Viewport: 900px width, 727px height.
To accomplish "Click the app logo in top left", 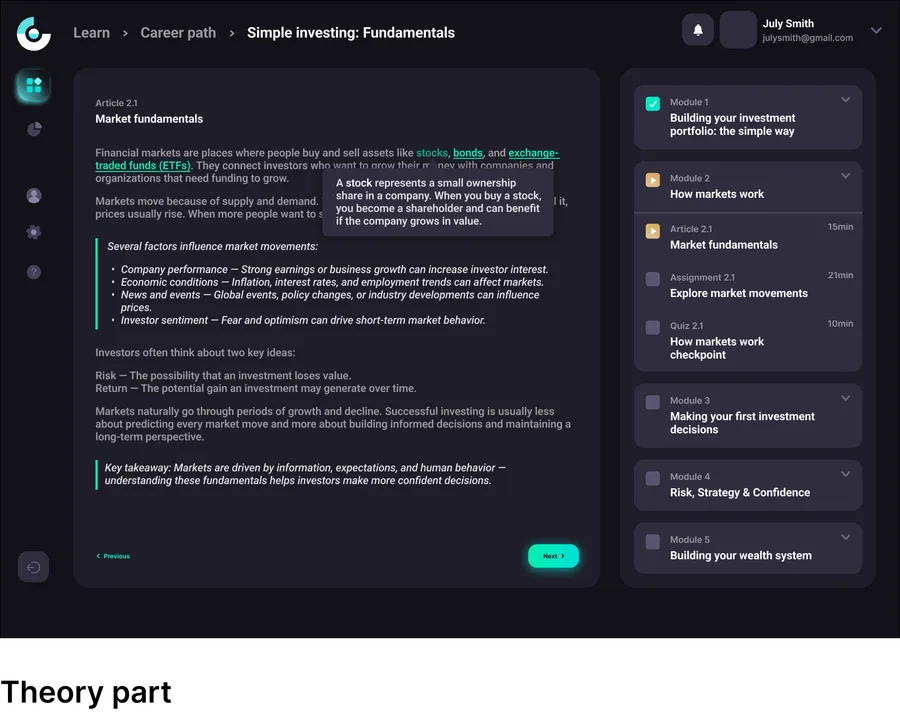I will click(33, 34).
